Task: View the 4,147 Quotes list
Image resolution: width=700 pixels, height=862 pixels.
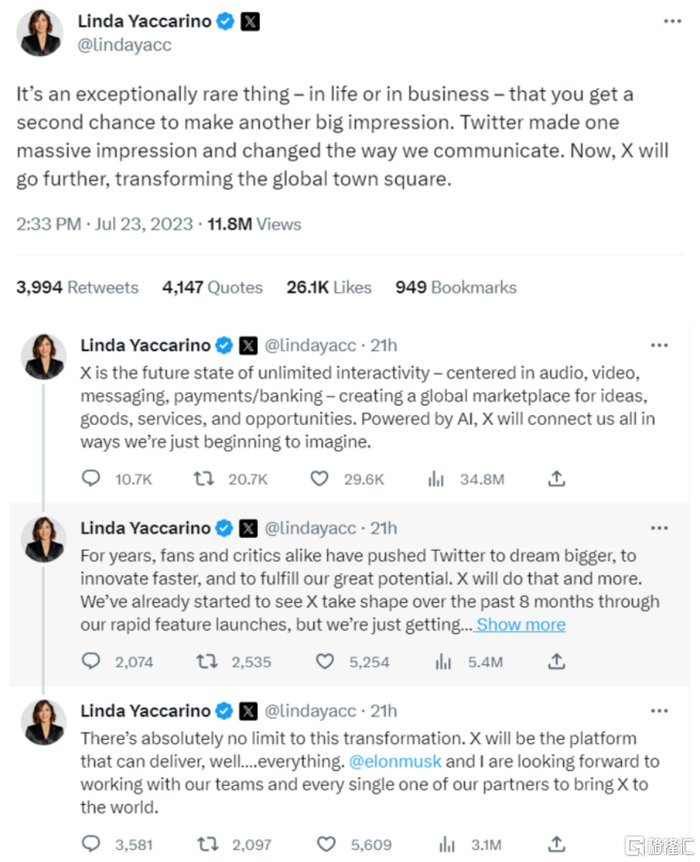Action: tap(212, 287)
